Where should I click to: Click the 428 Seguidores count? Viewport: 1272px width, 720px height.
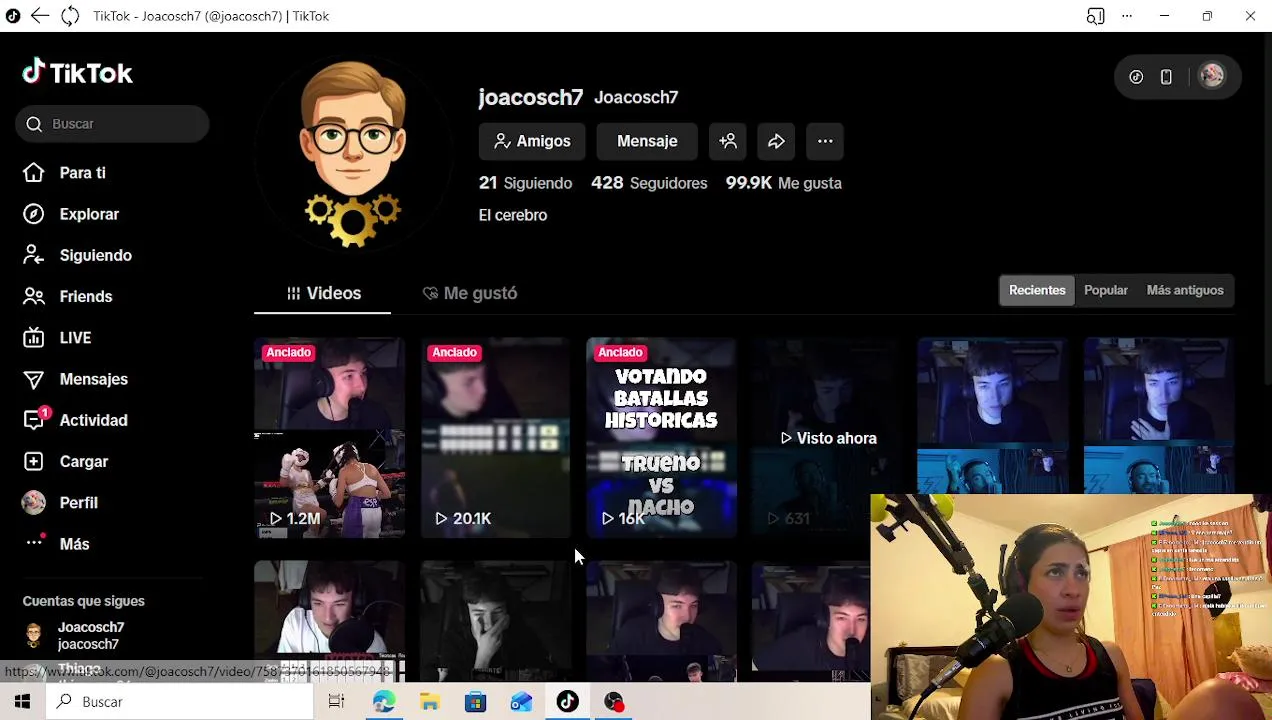point(649,183)
